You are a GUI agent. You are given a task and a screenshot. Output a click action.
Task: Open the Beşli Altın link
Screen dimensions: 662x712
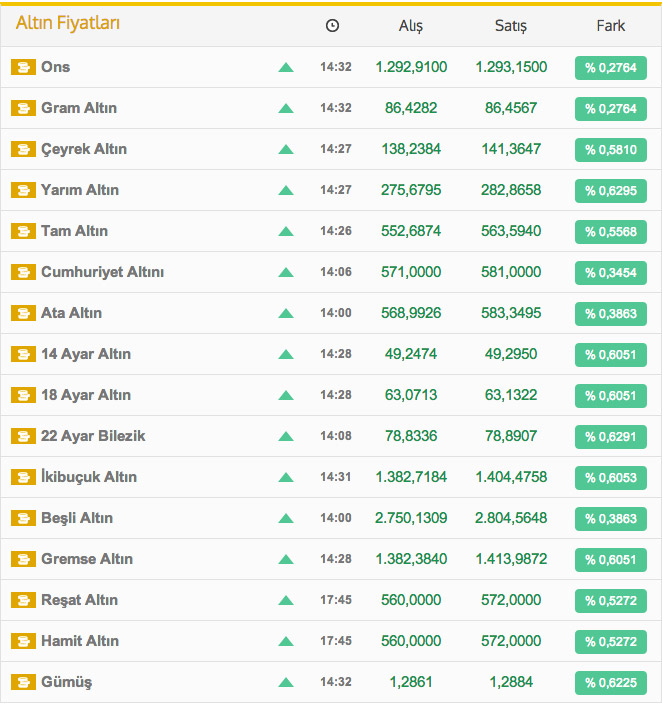[77, 518]
